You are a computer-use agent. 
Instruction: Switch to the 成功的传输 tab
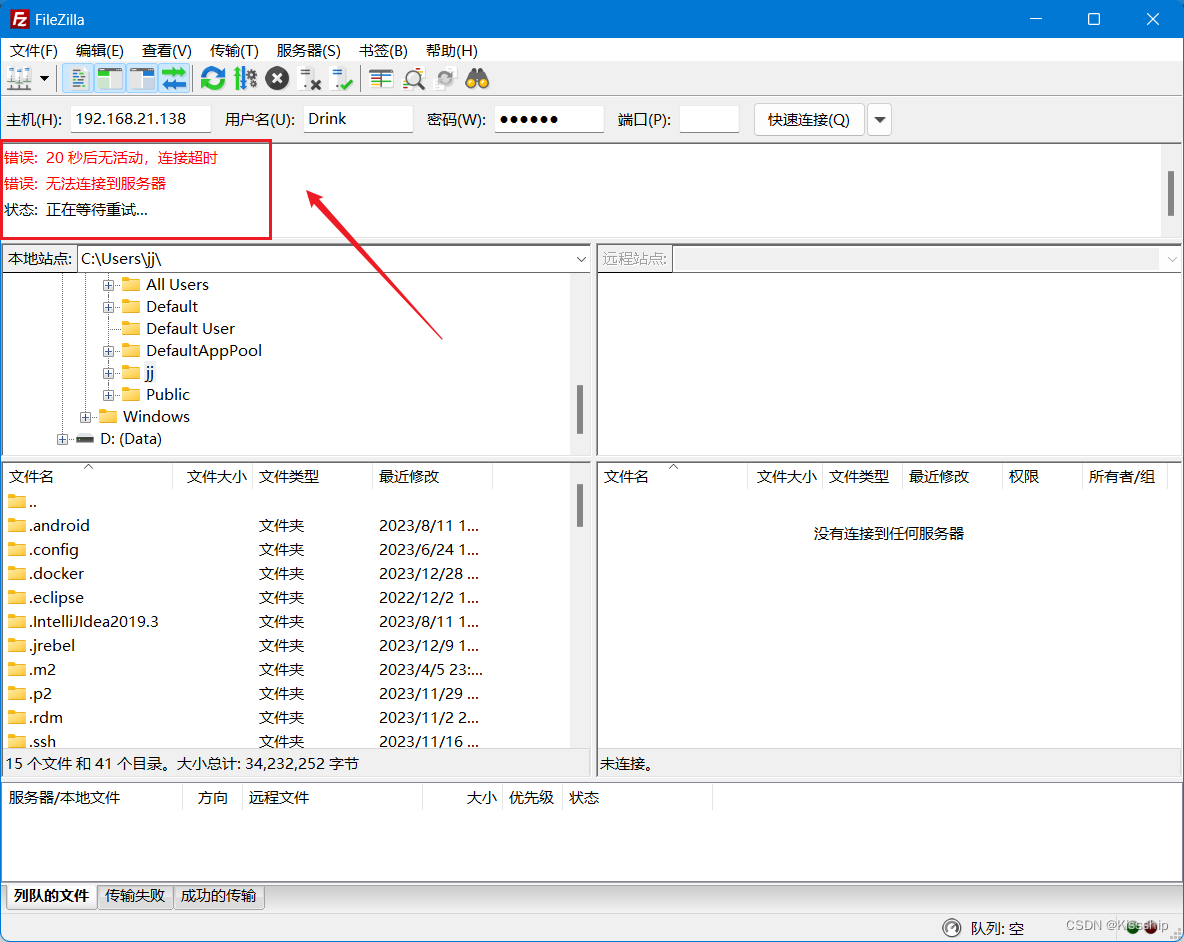[219, 896]
